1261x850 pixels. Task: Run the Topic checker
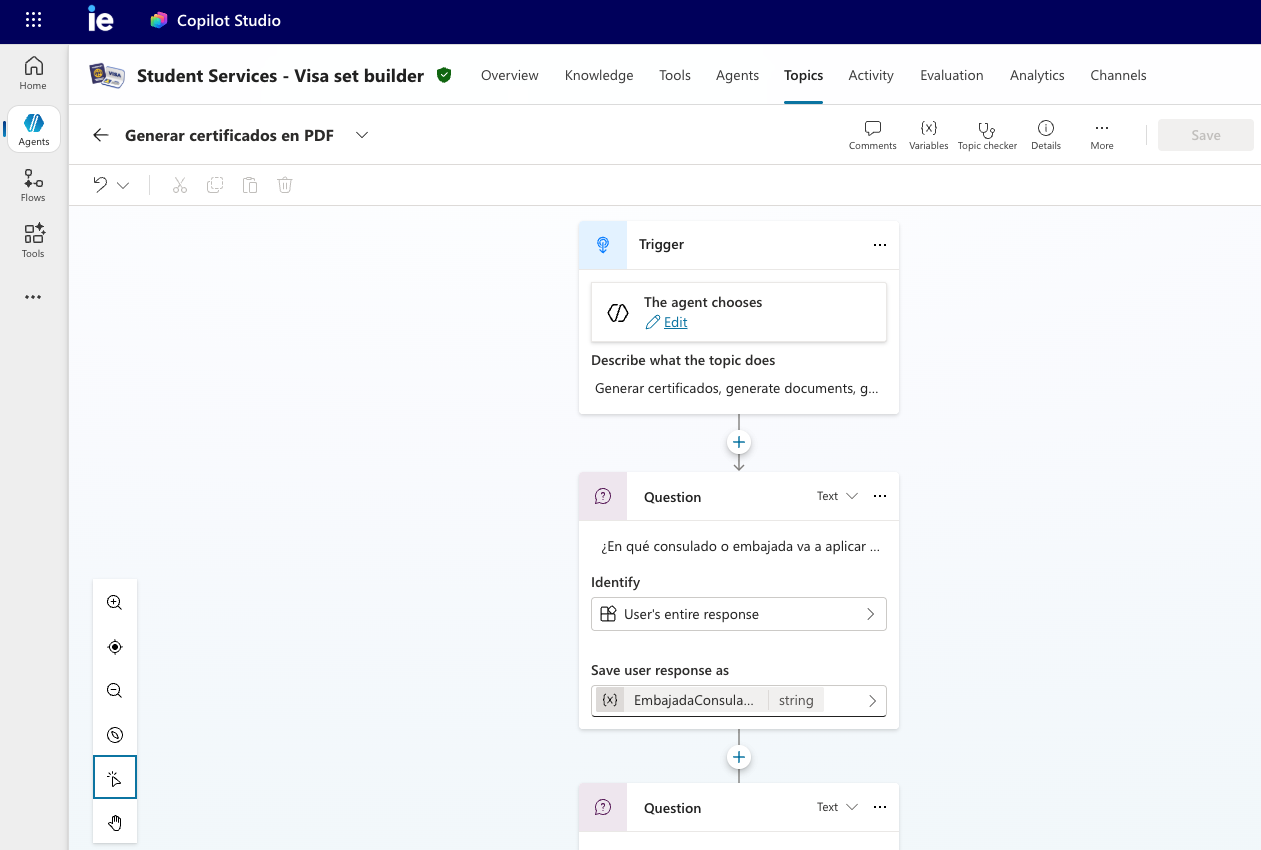click(987, 135)
